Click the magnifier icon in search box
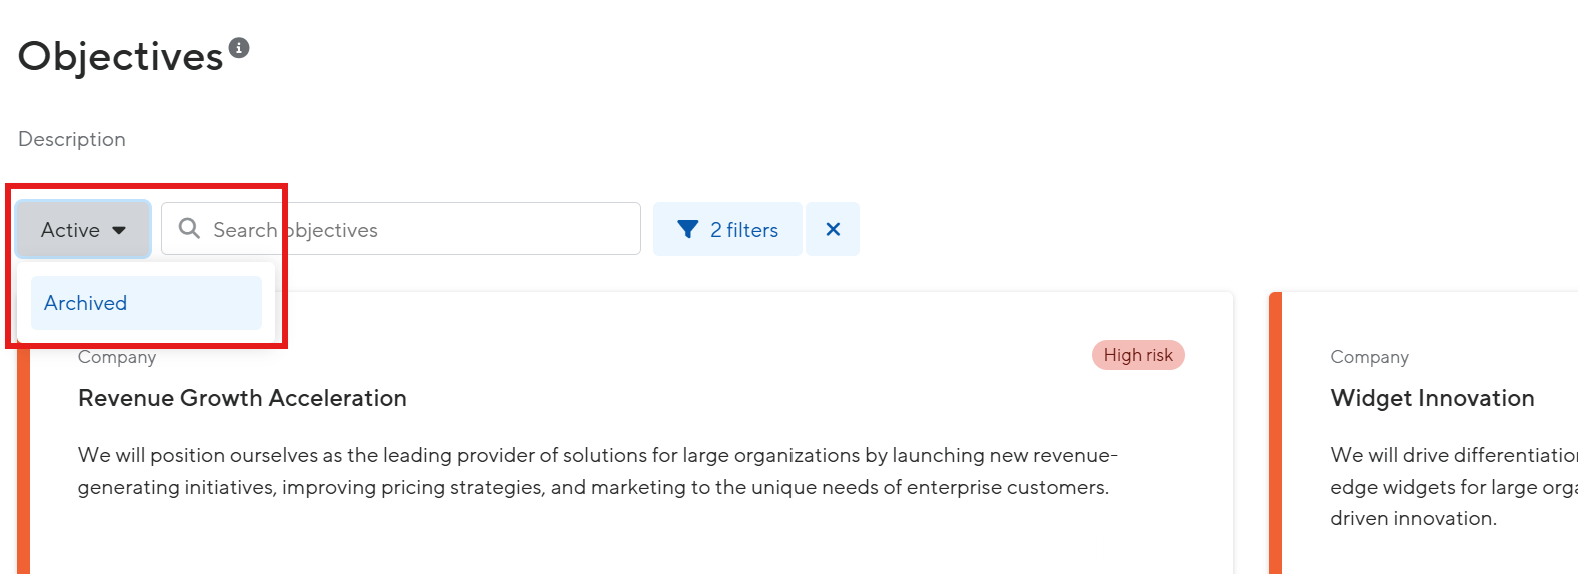This screenshot has width=1578, height=574. click(x=189, y=229)
